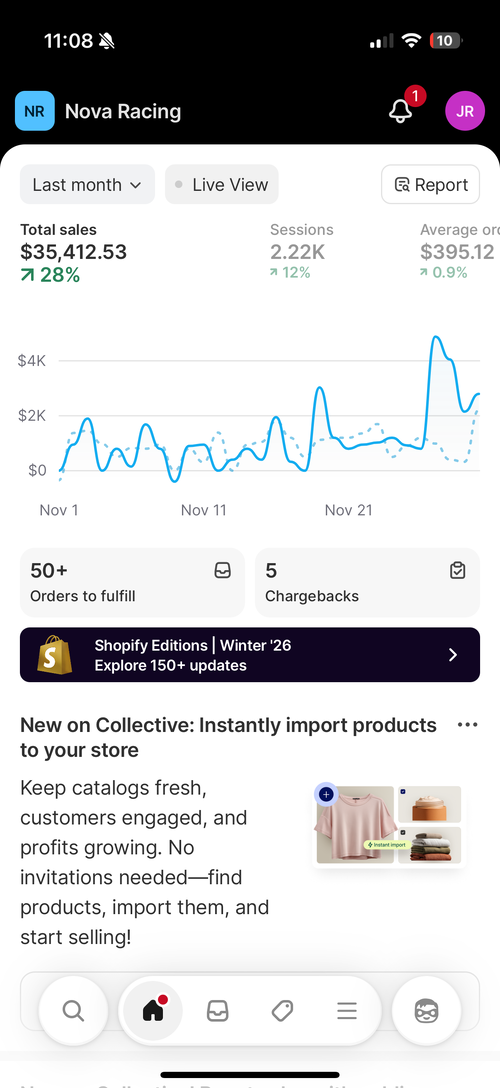Open the three-dot menu on Collective card

[x=468, y=725]
